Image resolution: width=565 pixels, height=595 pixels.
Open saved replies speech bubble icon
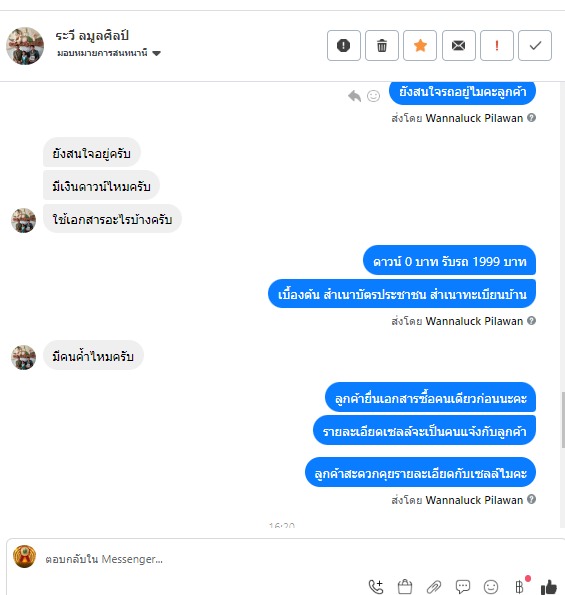click(x=463, y=587)
